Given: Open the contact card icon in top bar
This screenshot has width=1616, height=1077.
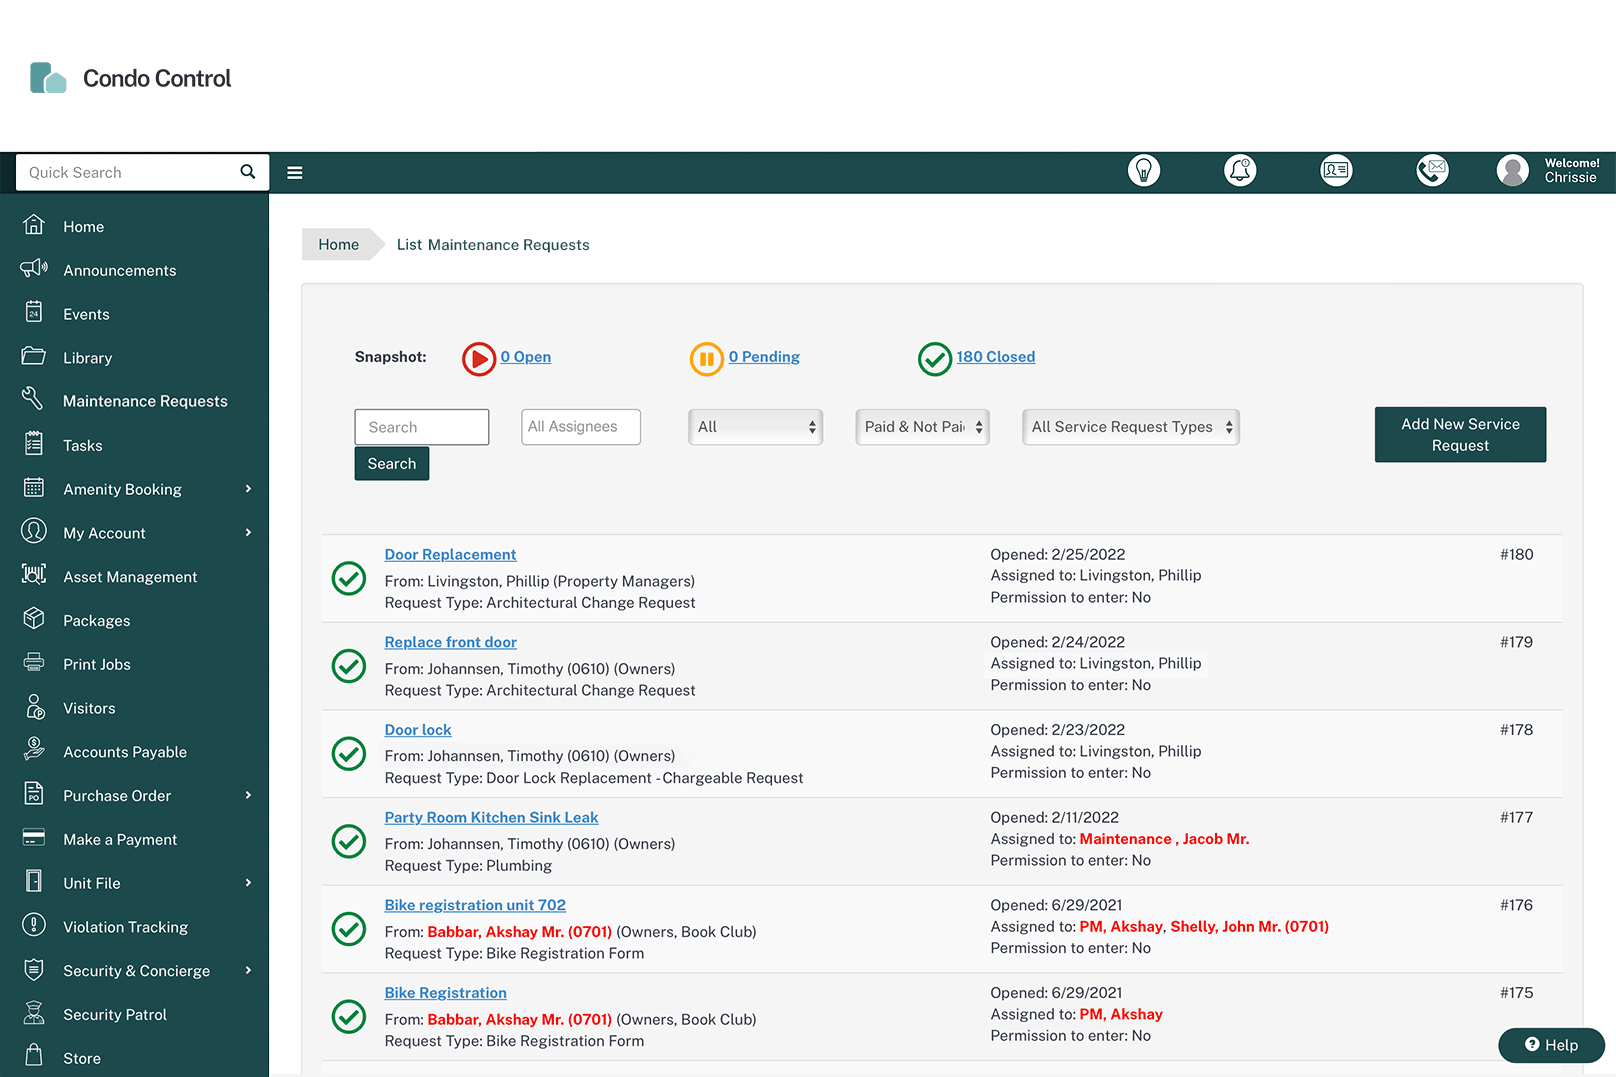Looking at the screenshot, I should pos(1336,171).
